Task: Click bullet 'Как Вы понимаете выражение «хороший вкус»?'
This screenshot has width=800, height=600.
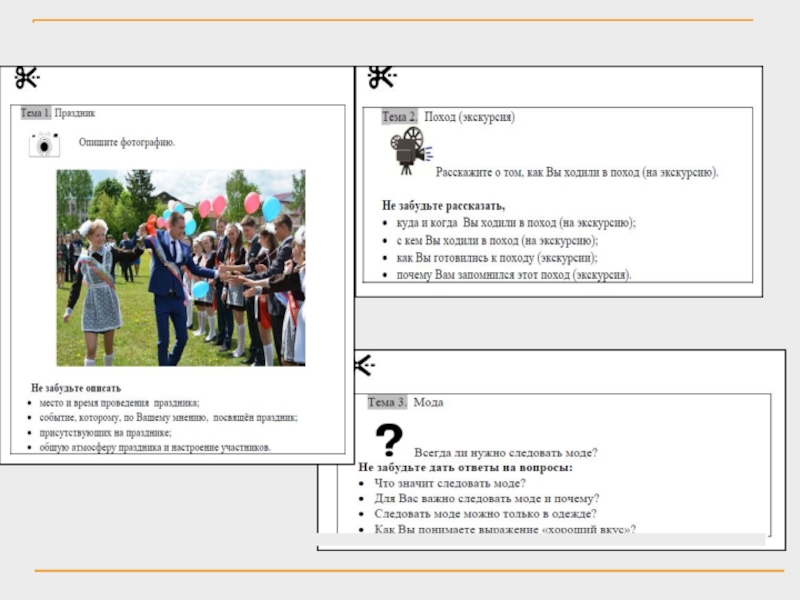Action: tap(505, 529)
